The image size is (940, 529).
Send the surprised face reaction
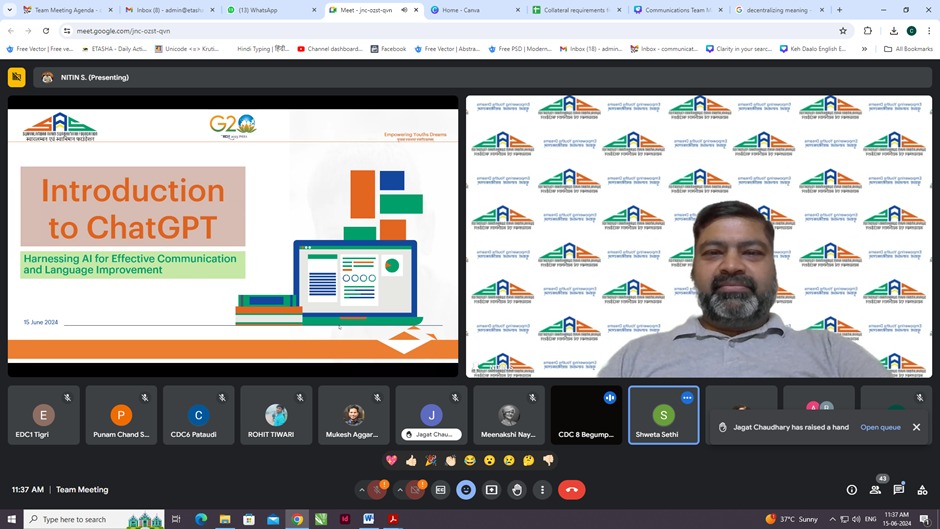490,460
